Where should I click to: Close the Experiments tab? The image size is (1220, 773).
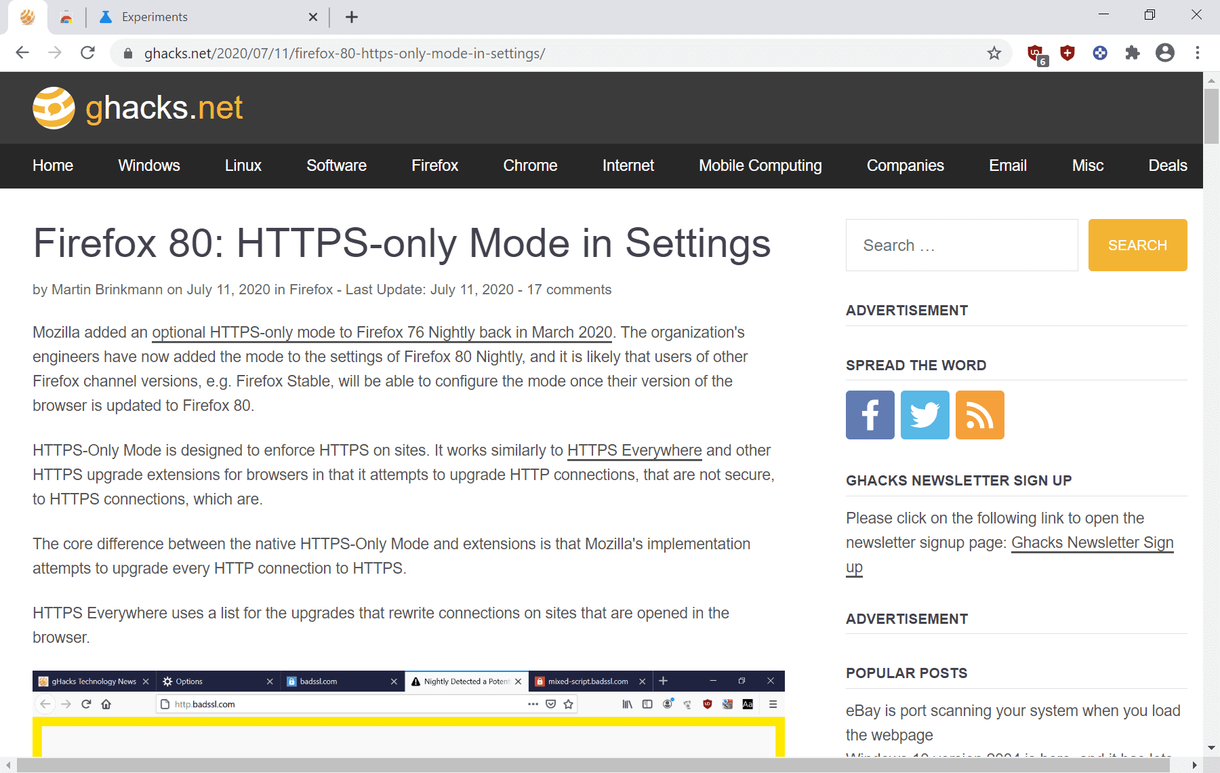click(x=313, y=17)
